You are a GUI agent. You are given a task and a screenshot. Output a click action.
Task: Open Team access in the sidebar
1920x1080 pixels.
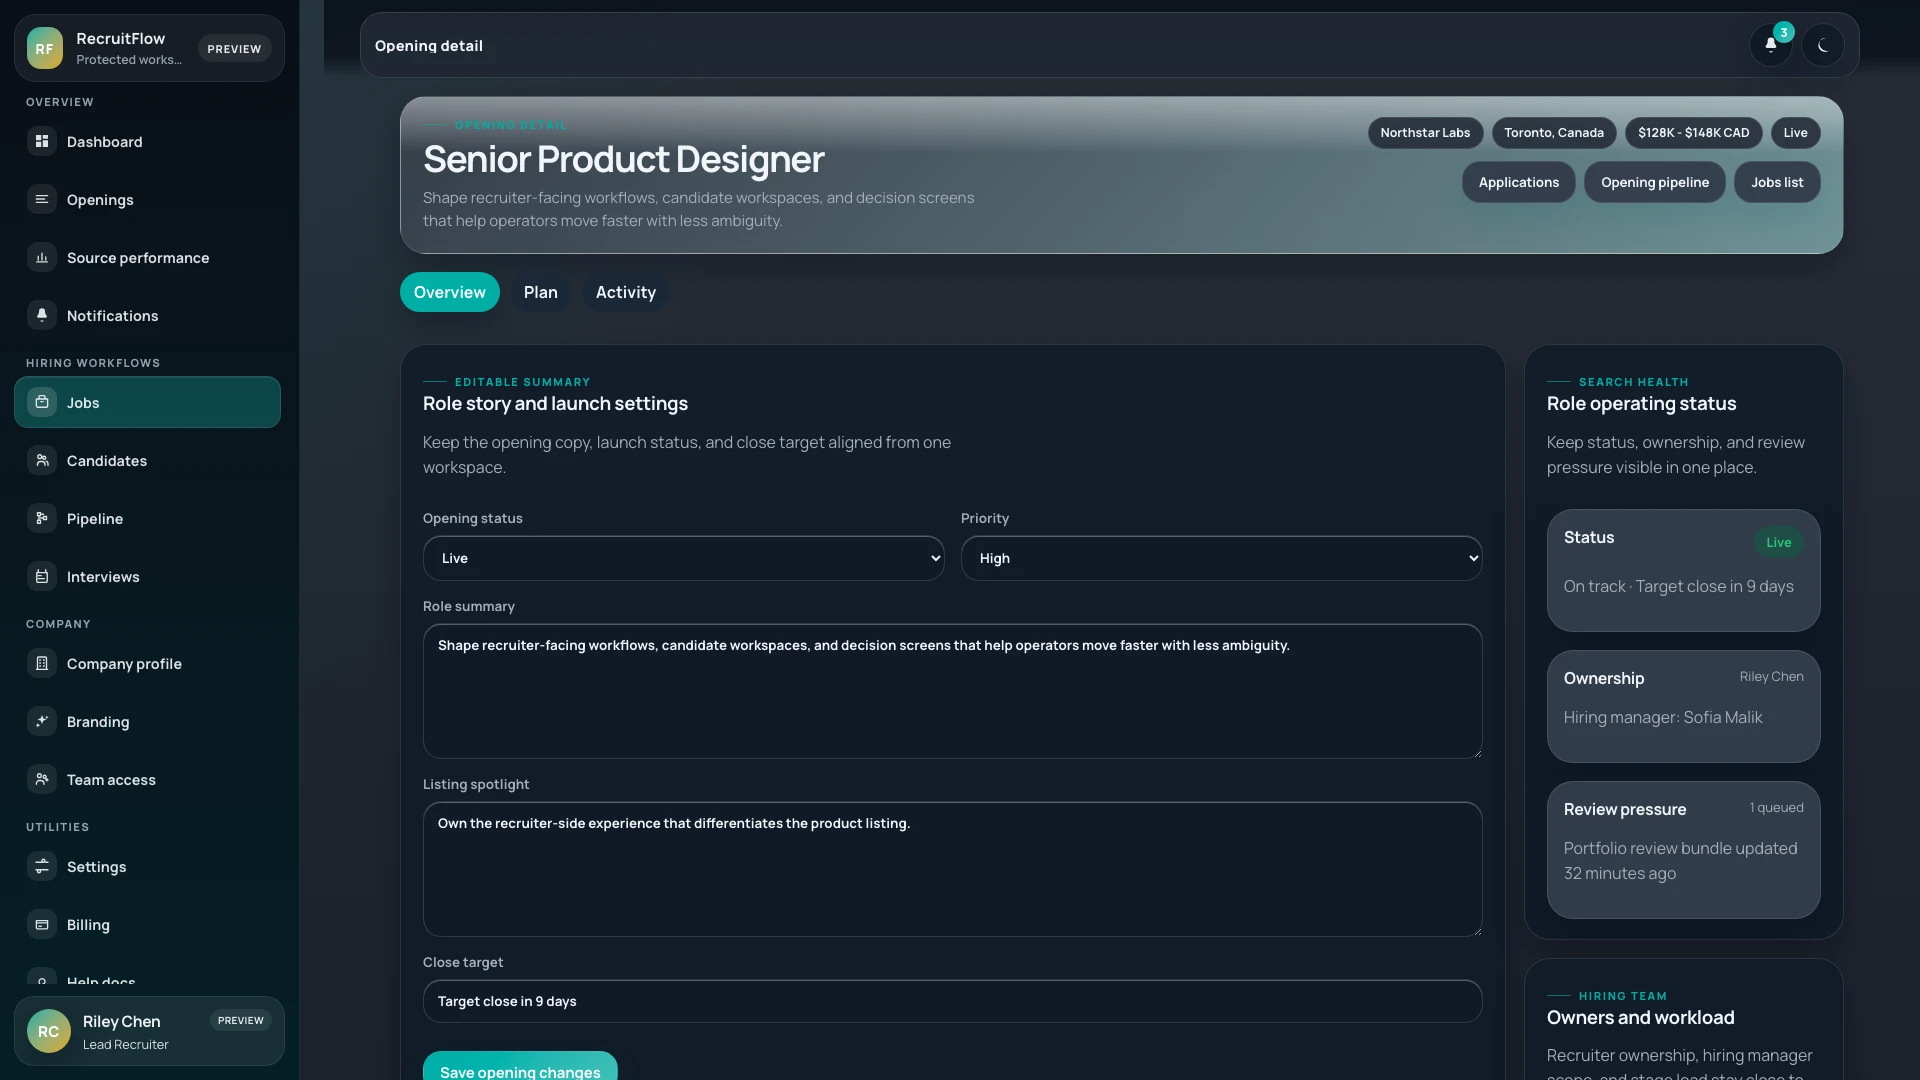(x=147, y=780)
